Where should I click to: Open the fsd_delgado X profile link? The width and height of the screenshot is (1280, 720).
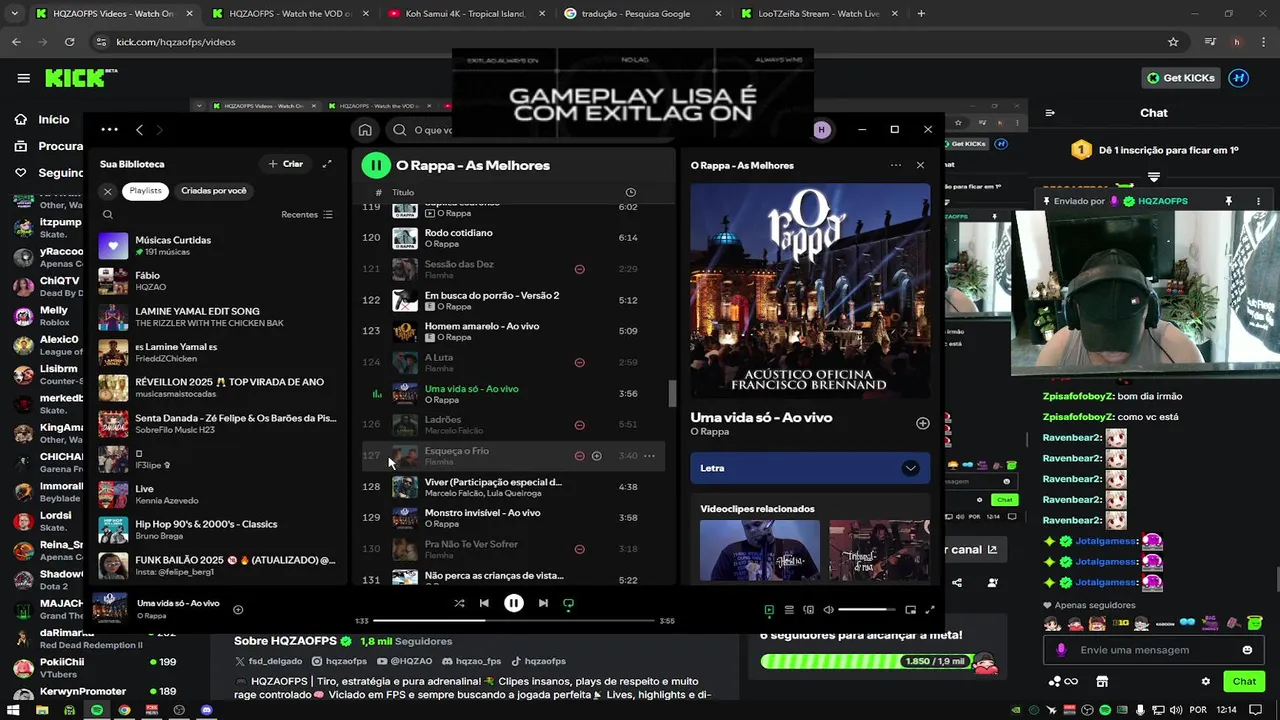(267, 661)
